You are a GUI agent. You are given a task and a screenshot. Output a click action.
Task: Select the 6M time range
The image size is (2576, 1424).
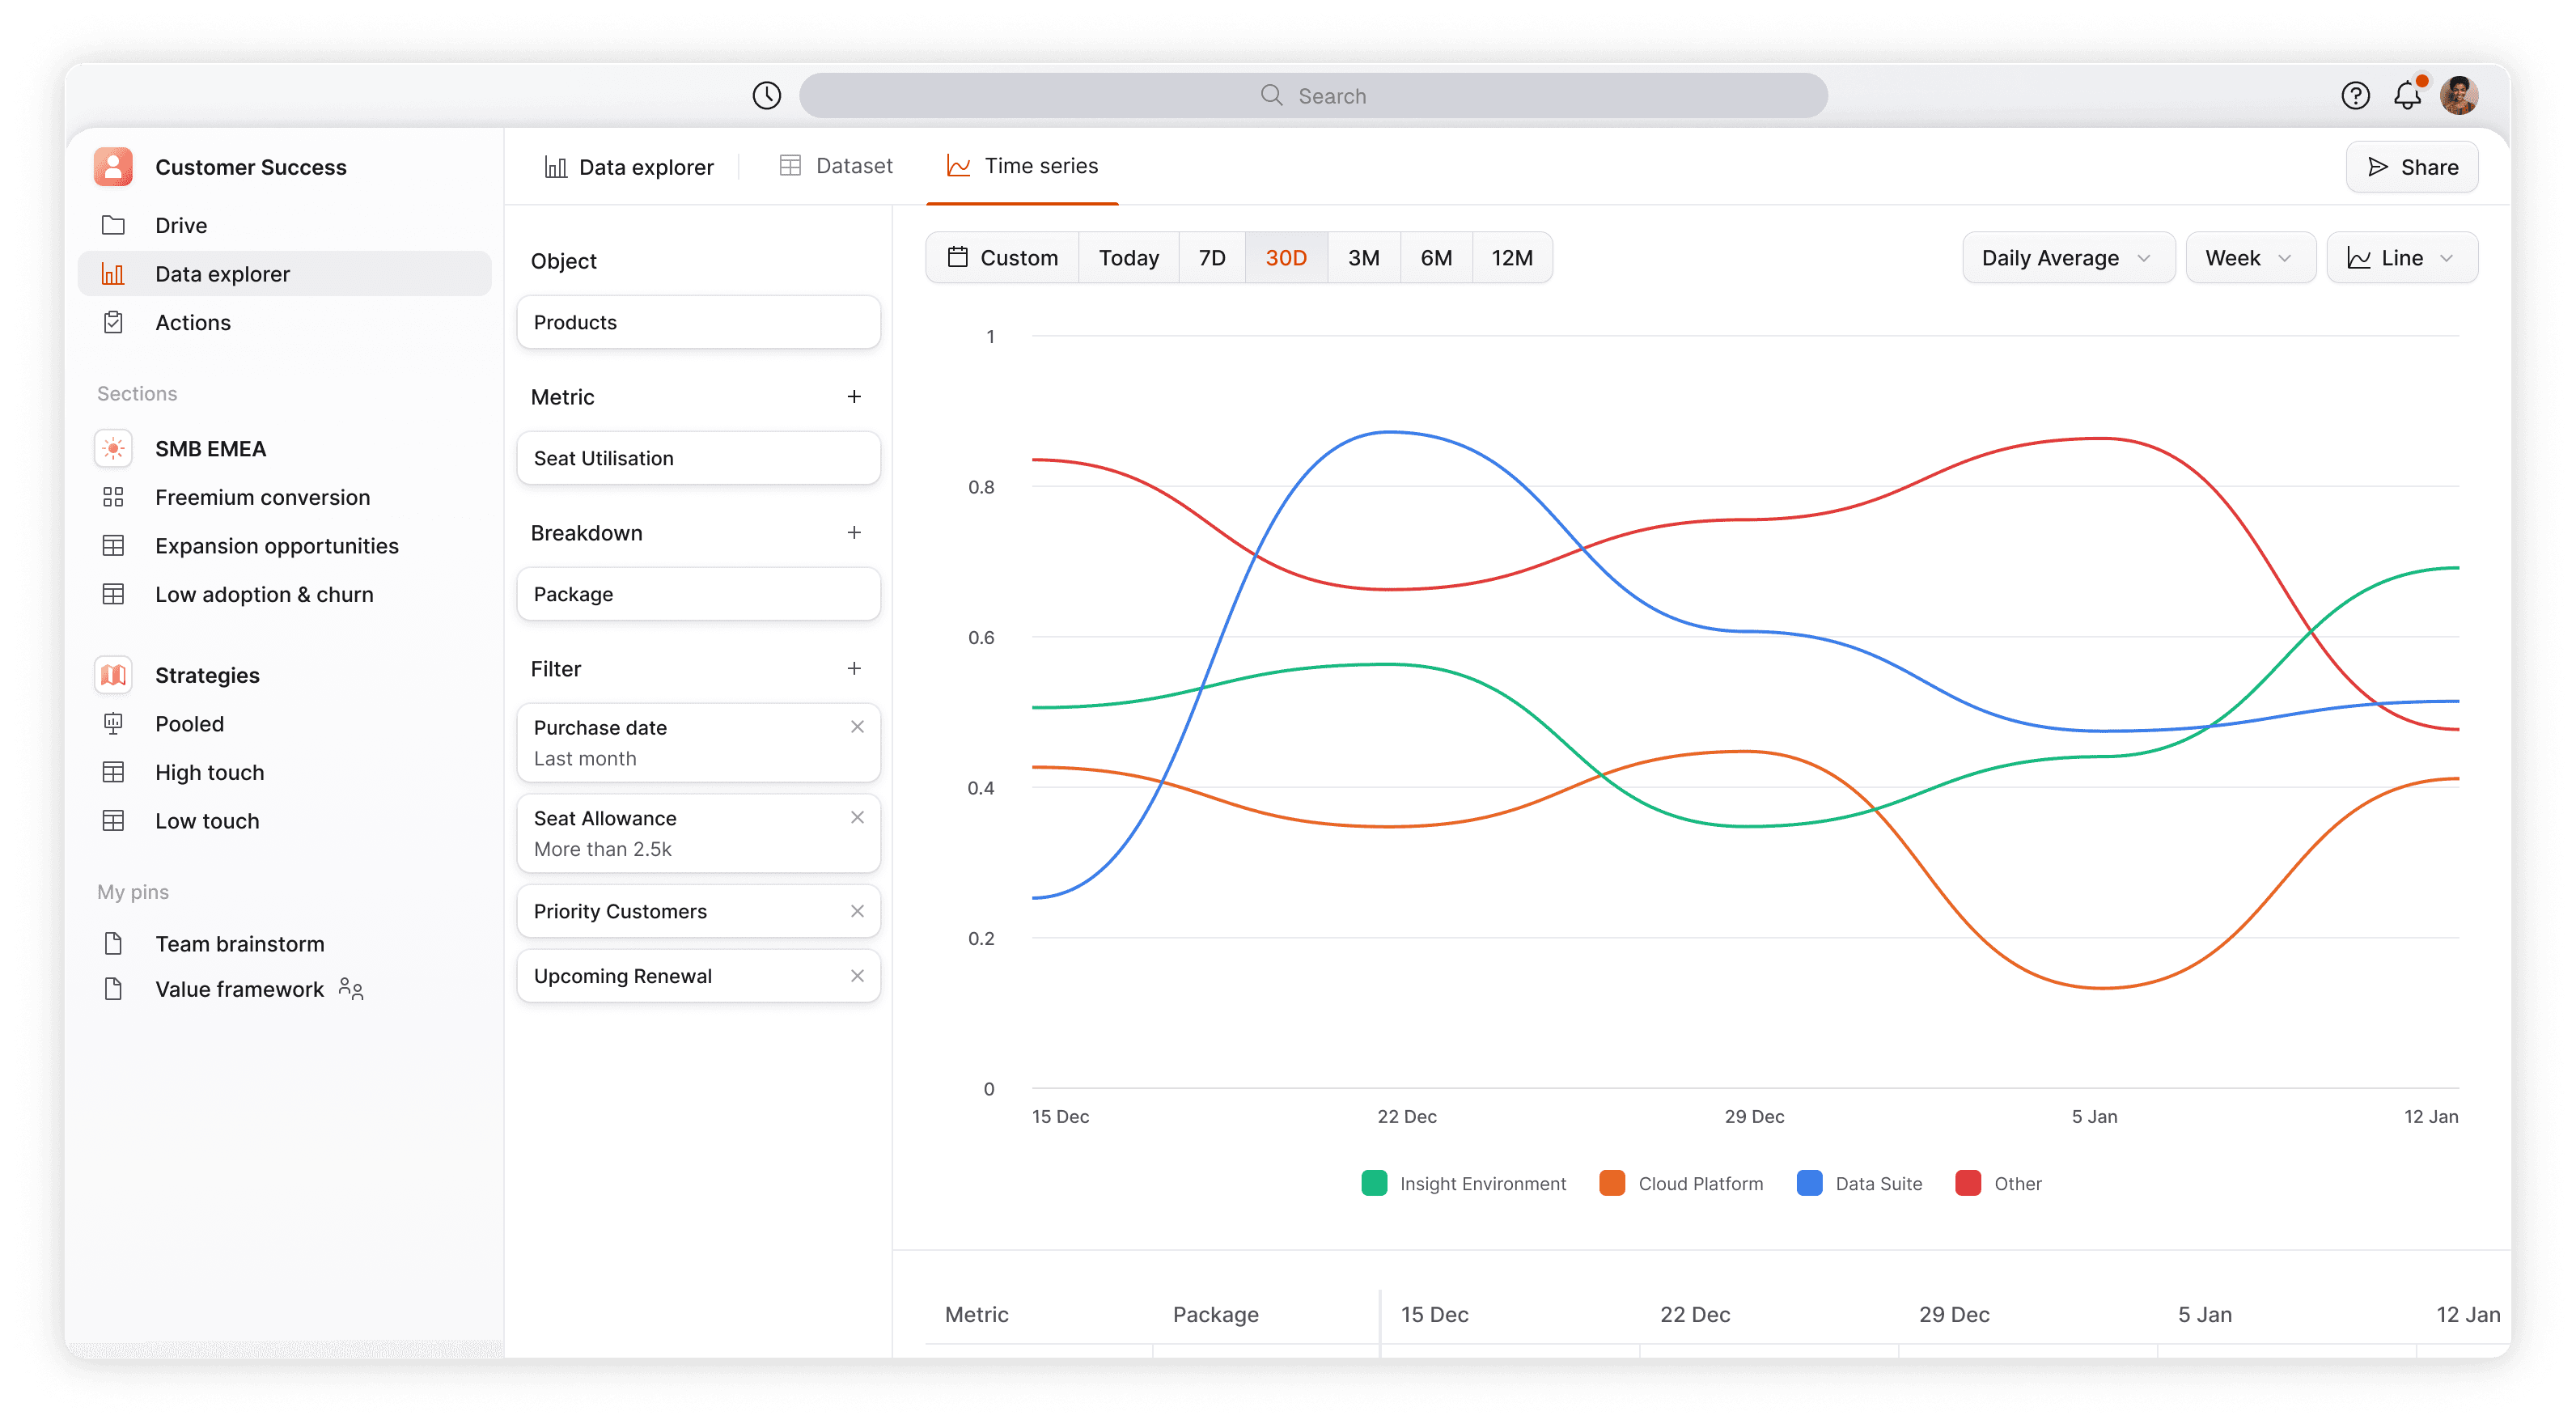[1435, 258]
